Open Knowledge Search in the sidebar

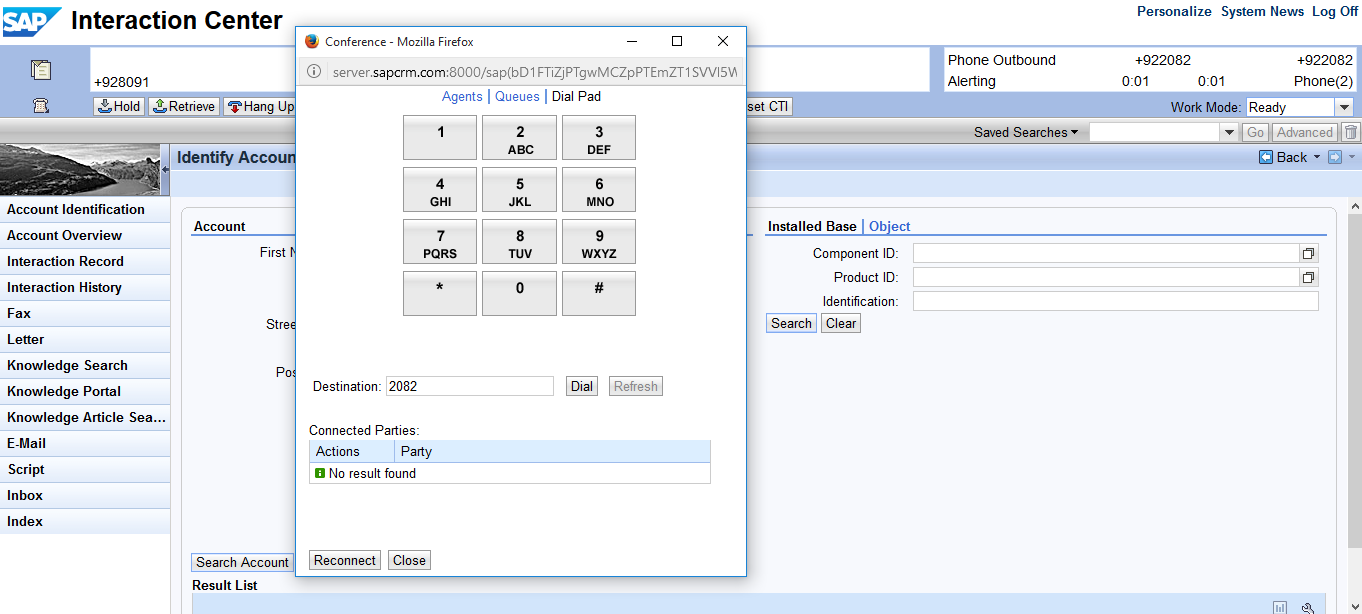pyautogui.click(x=68, y=365)
